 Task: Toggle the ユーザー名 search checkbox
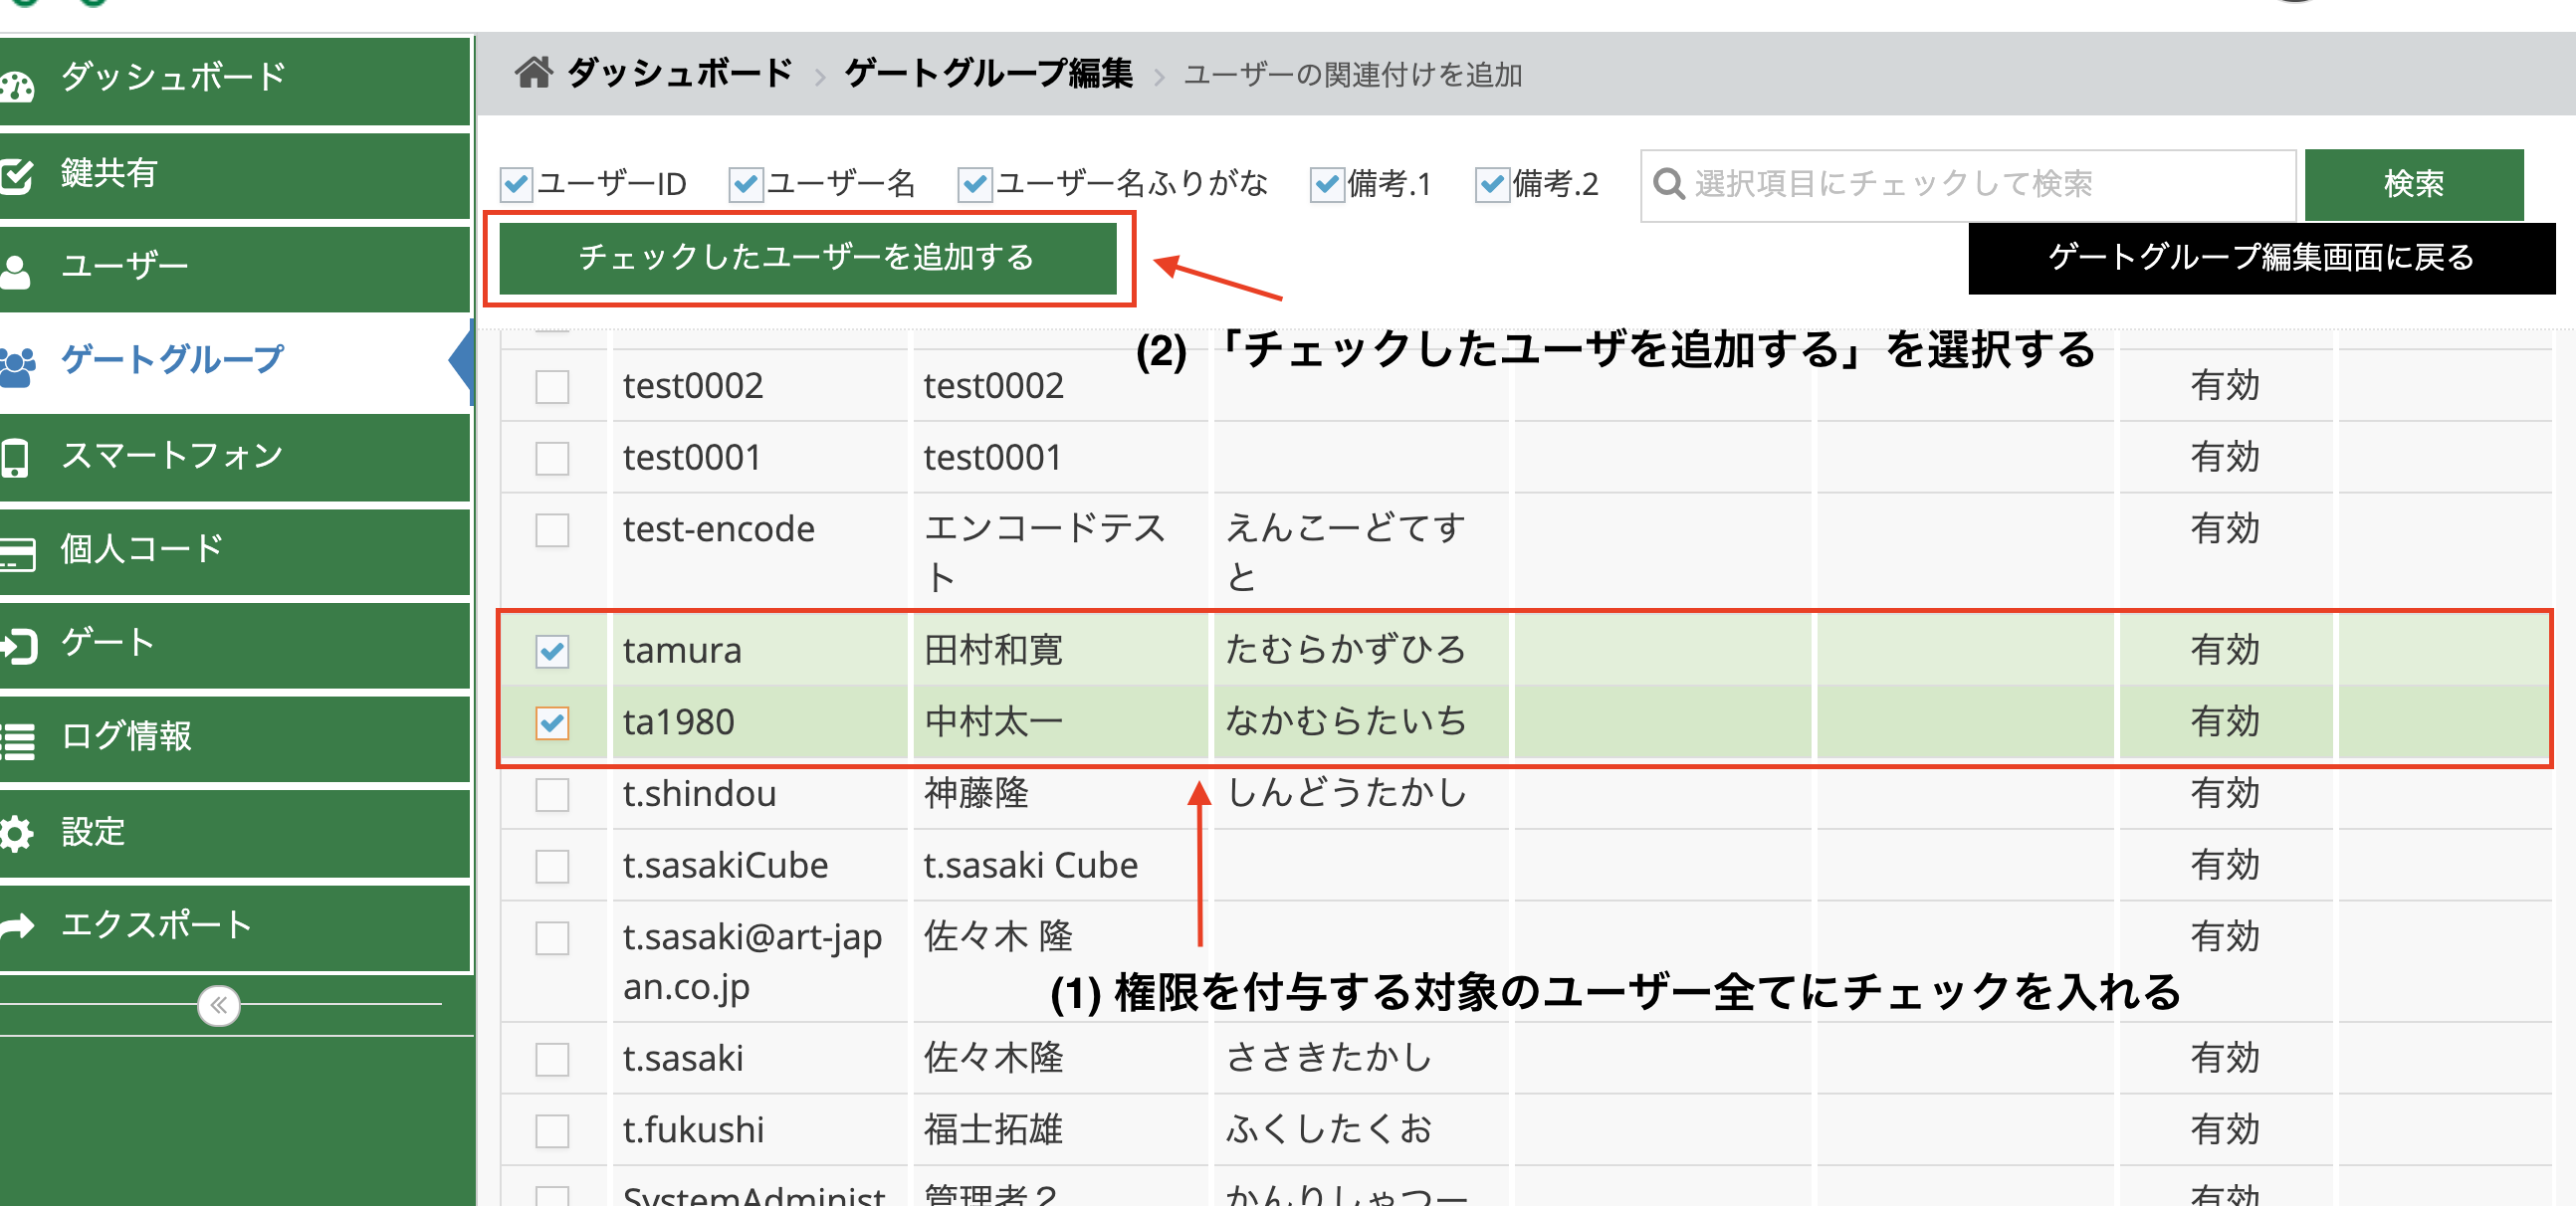pyautogui.click(x=745, y=184)
